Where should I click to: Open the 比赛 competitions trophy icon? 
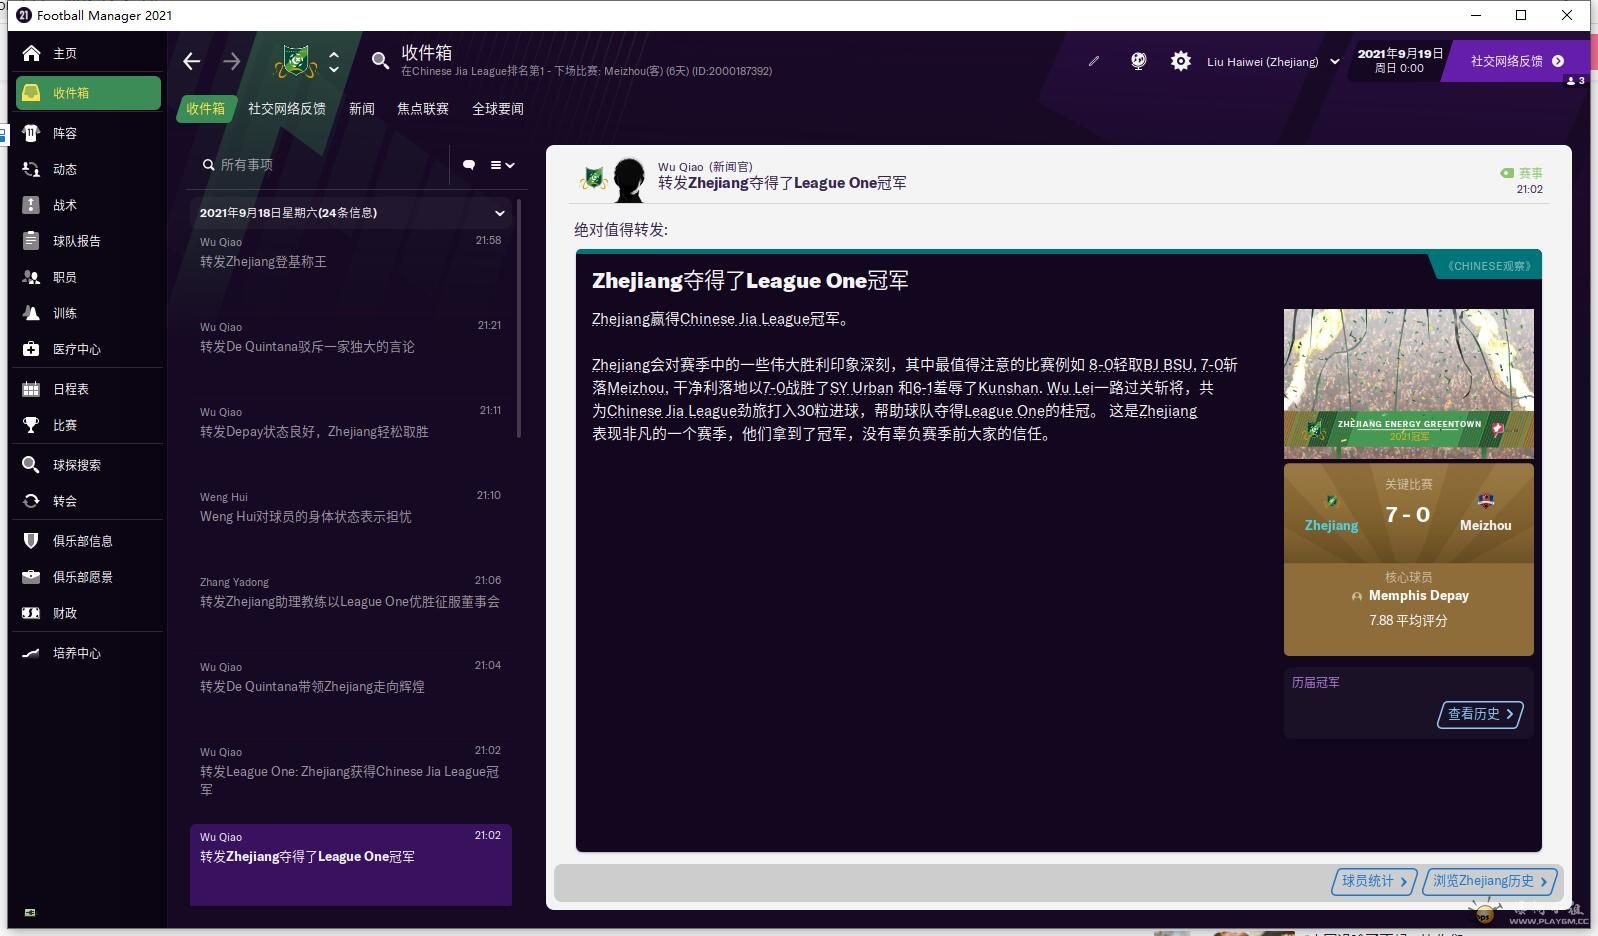pyautogui.click(x=31, y=425)
